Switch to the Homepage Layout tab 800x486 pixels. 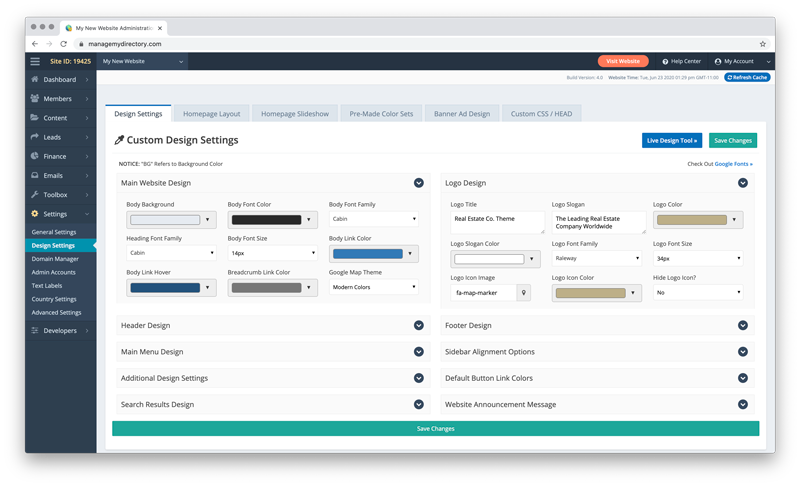tap(212, 114)
